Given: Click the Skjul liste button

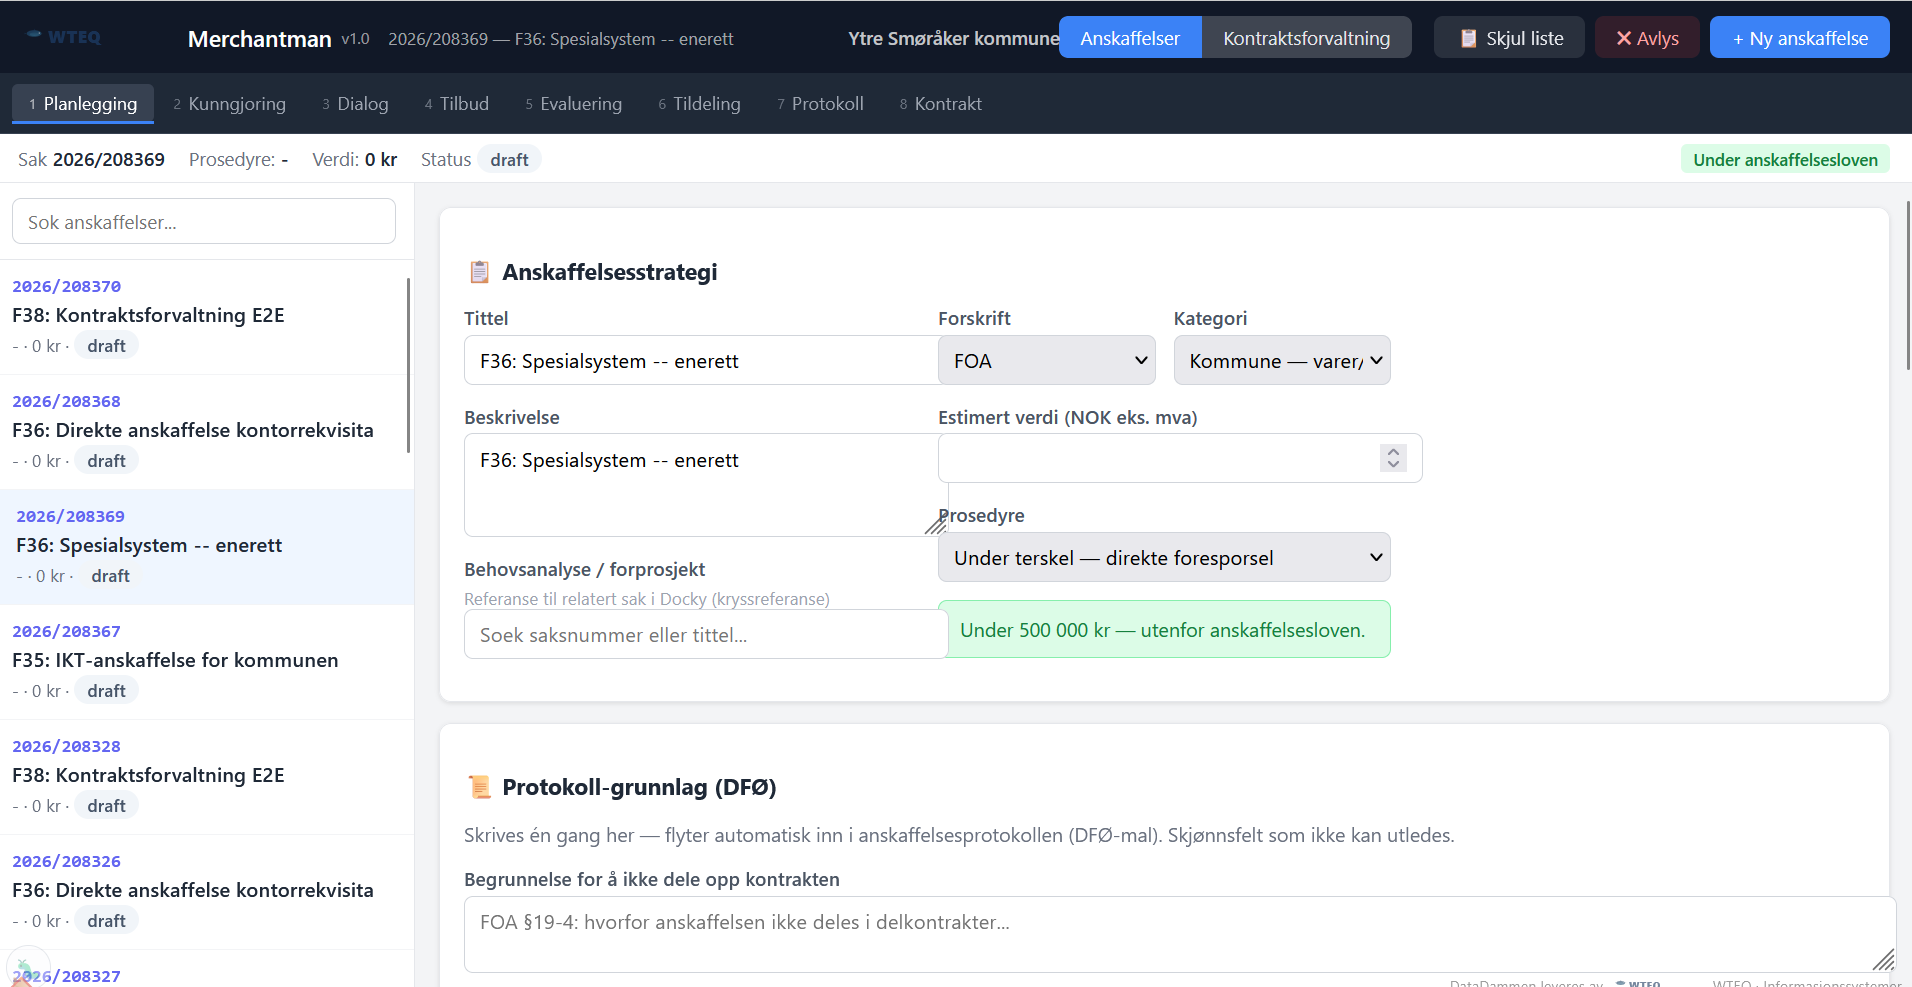Looking at the screenshot, I should pos(1509,38).
